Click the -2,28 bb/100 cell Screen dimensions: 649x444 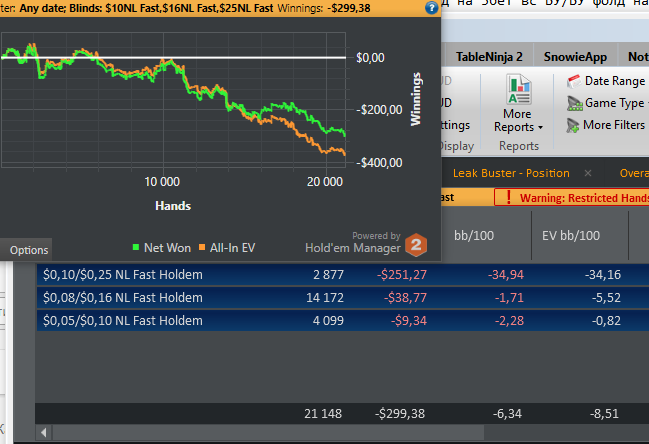[509, 321]
